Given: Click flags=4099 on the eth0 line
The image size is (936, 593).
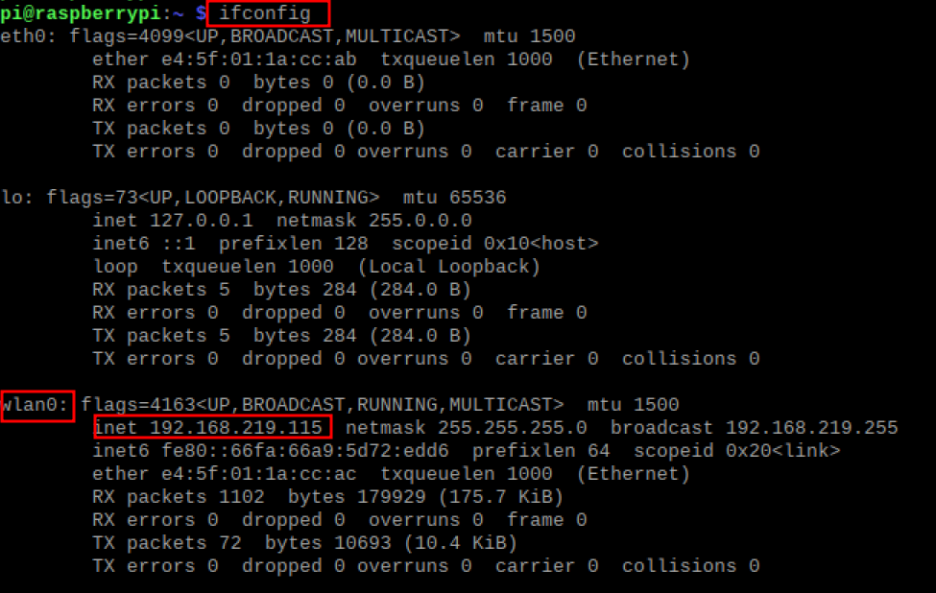Looking at the screenshot, I should tap(127, 36).
